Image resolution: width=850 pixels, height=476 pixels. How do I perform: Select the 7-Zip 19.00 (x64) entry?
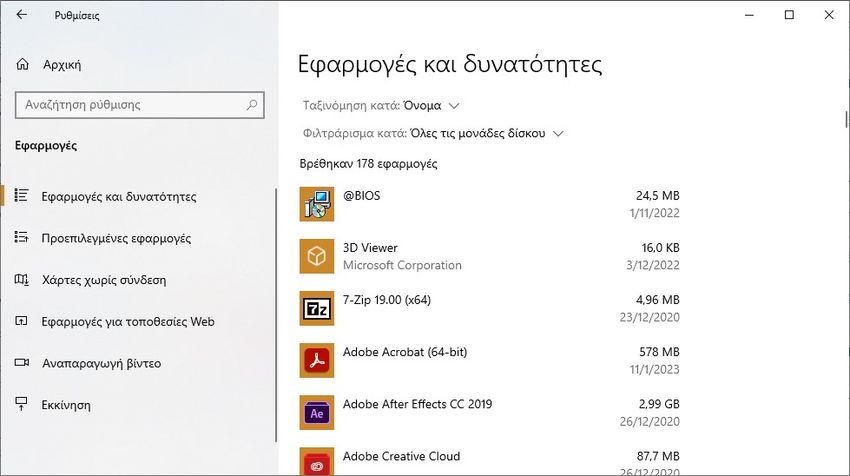(387, 300)
